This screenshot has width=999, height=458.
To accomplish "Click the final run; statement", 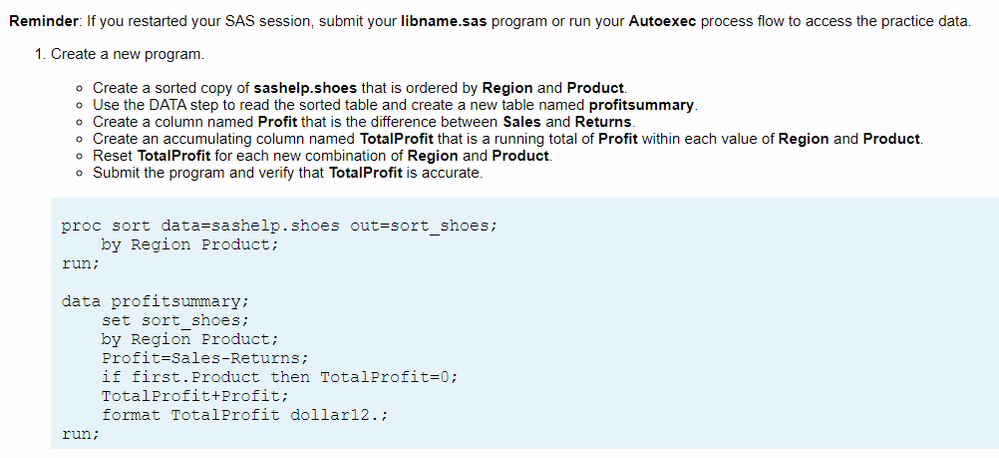I will pyautogui.click(x=81, y=434).
